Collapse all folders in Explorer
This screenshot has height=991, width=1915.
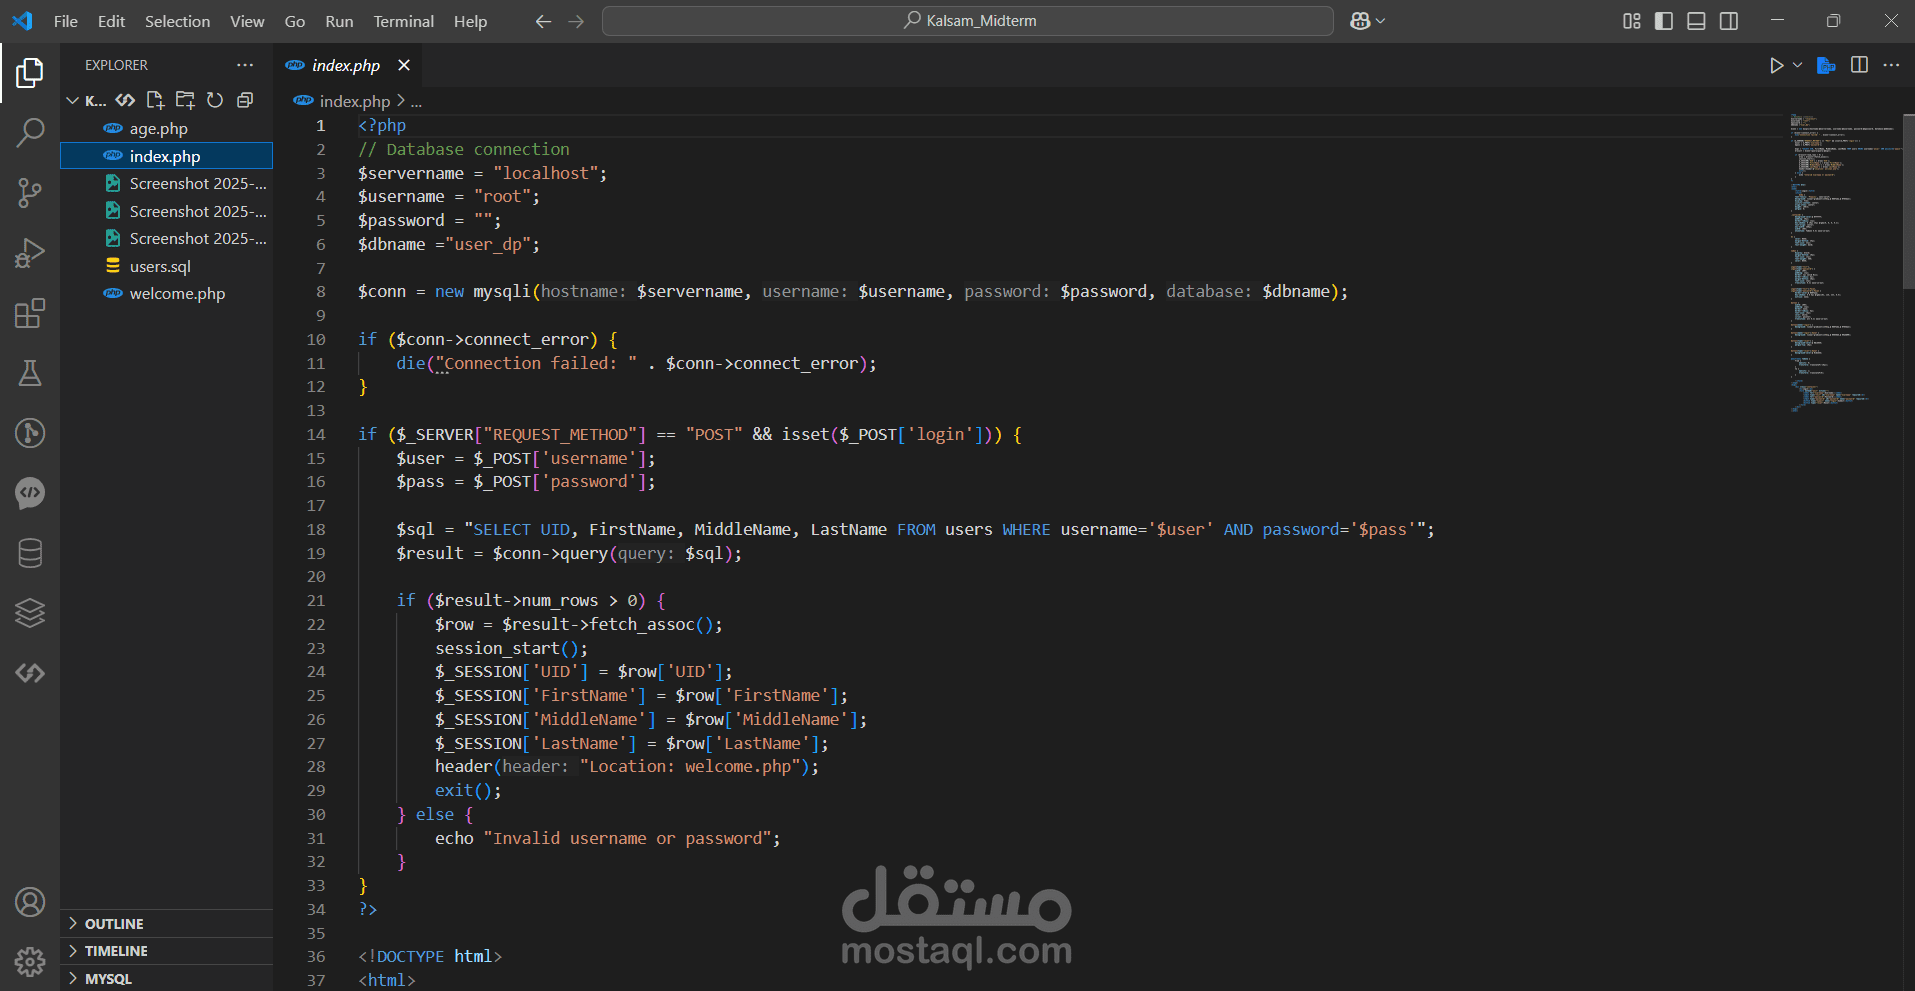pyautogui.click(x=245, y=100)
